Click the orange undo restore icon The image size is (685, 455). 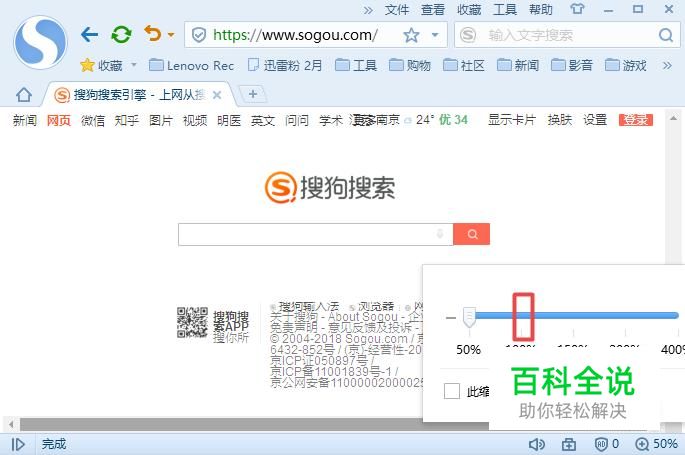(x=153, y=34)
